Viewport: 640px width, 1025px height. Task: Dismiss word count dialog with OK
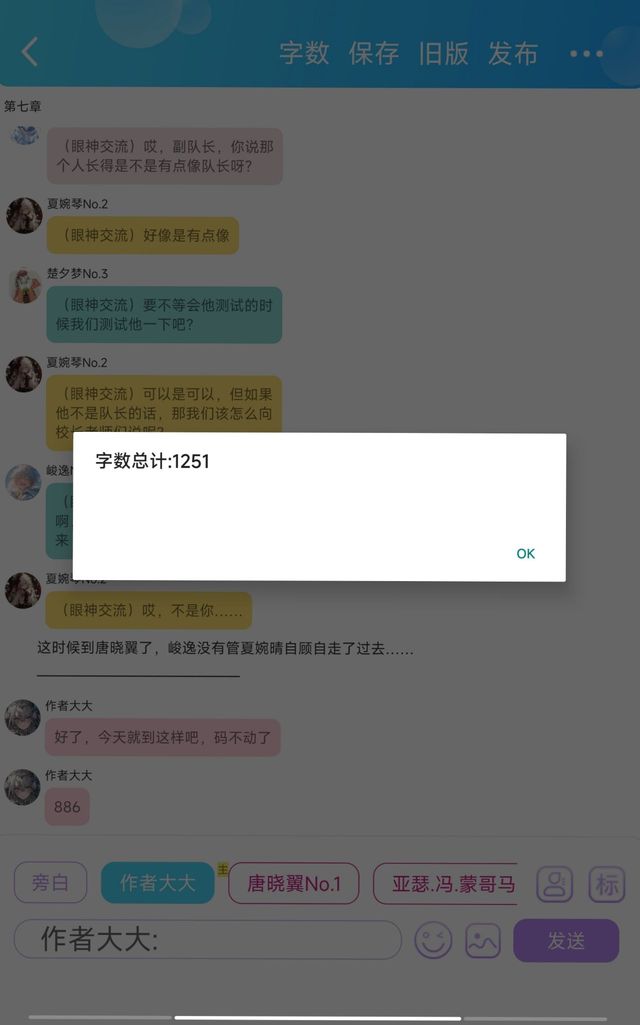tap(526, 554)
